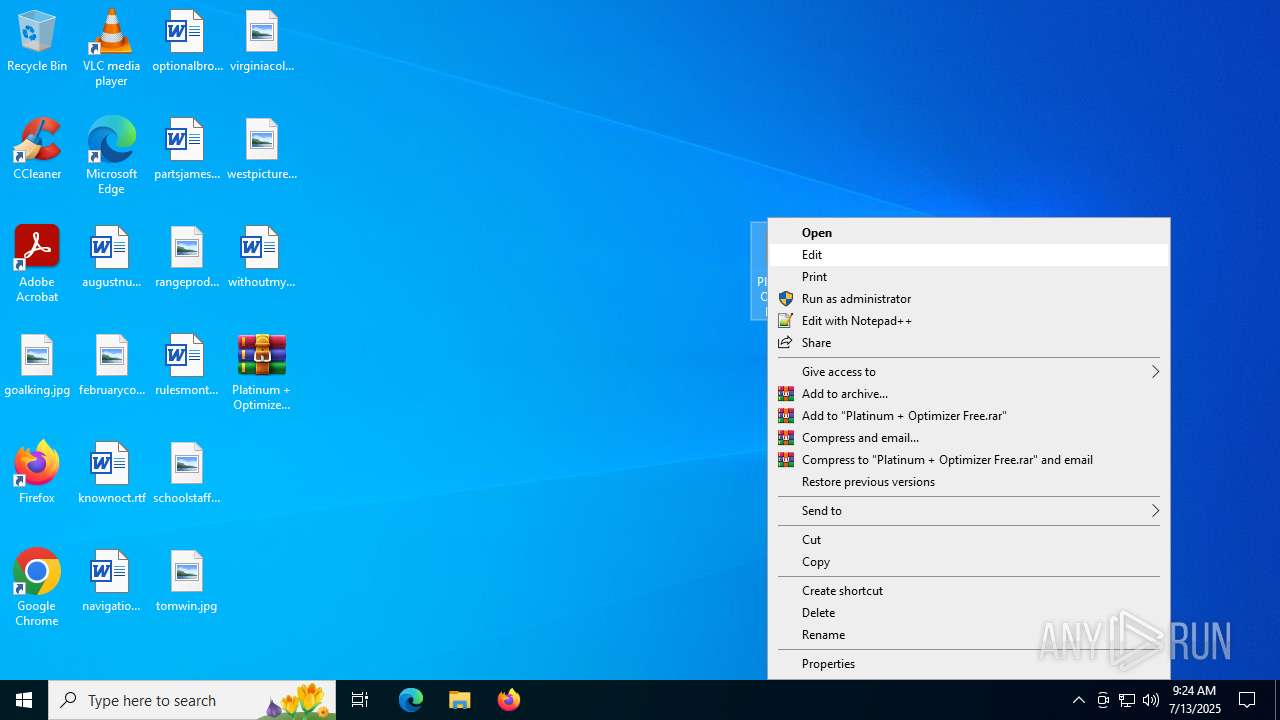
Task: Choose Create shortcut
Action: pyautogui.click(x=969, y=591)
